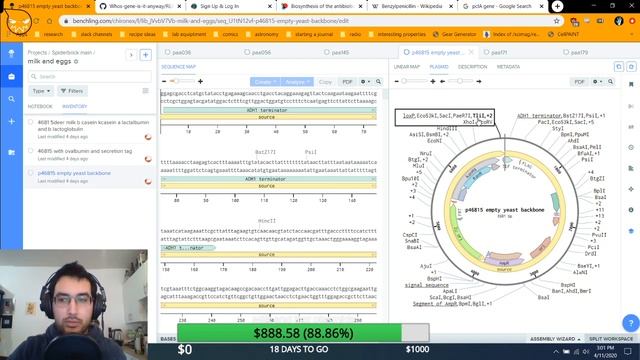Tick checkbox for 4681 5deer milk casein entry
Screen dimensions: 640x360
point(31,122)
